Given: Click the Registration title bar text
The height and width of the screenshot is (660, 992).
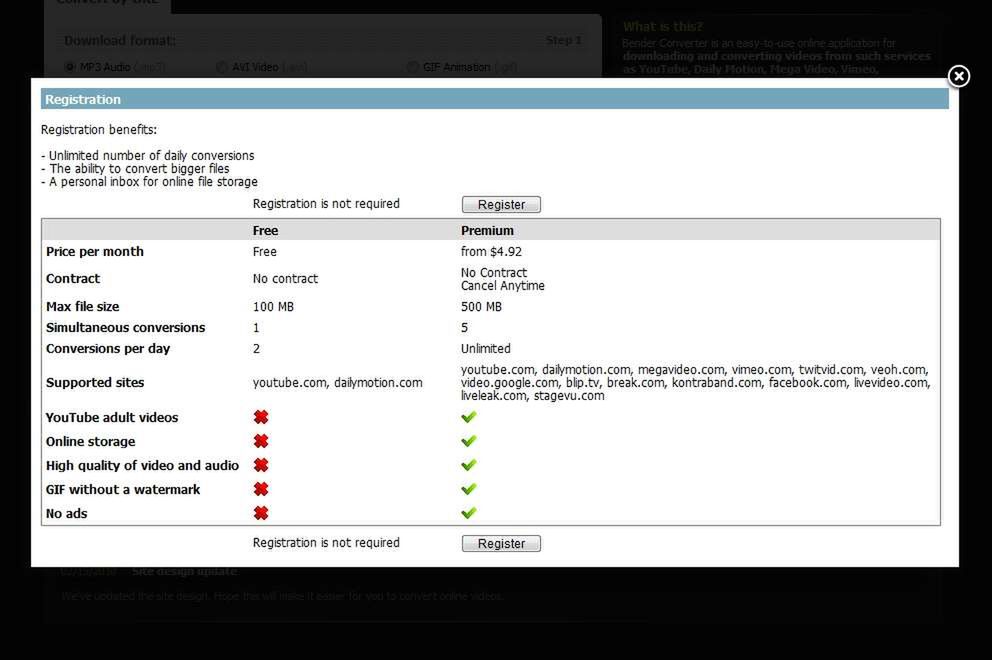Looking at the screenshot, I should 83,99.
